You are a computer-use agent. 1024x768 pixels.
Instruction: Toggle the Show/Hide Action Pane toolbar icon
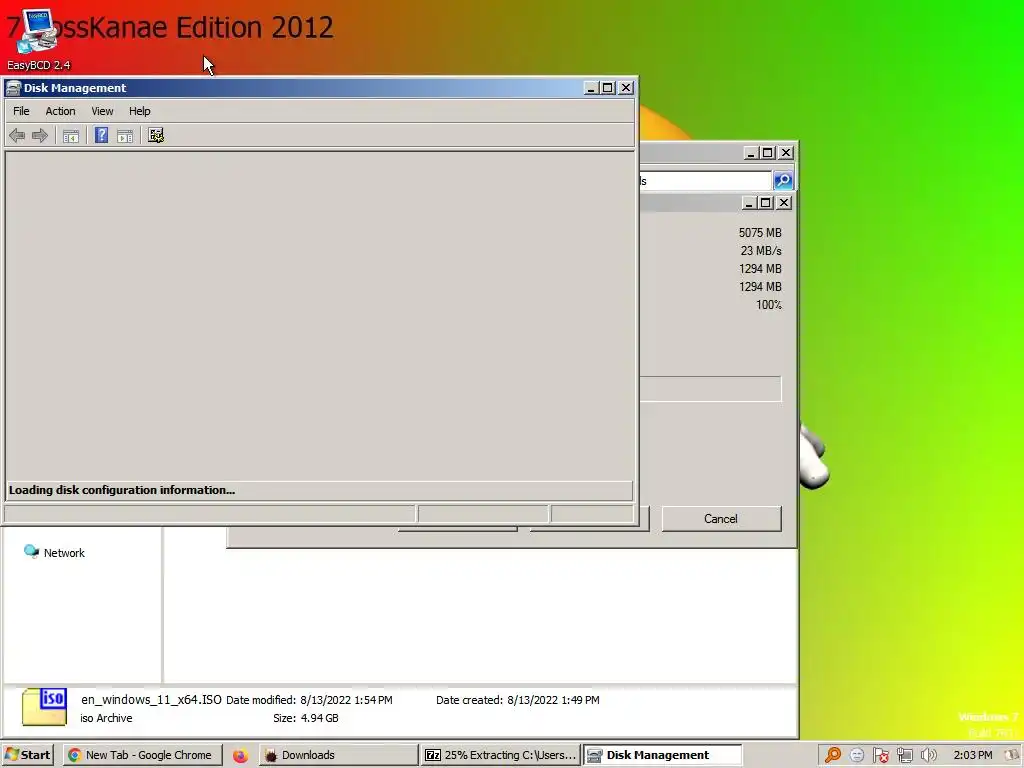tap(125, 136)
